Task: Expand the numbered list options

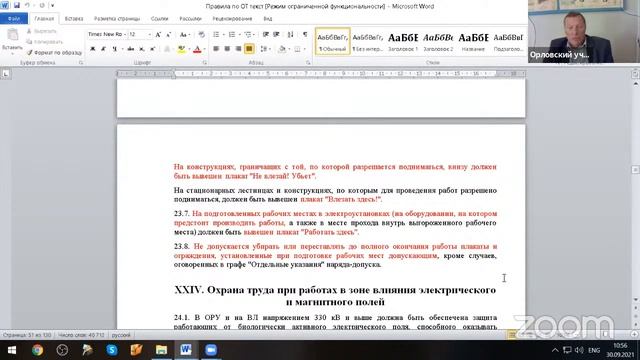Action: 239,35
